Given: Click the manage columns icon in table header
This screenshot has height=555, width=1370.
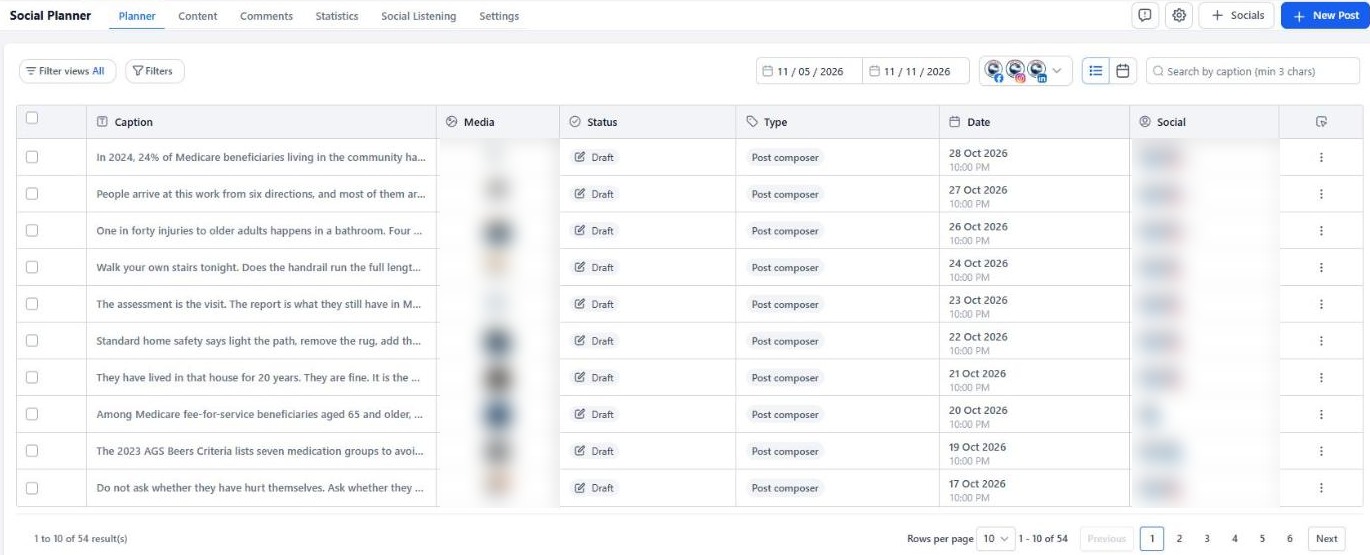Looking at the screenshot, I should (x=1321, y=122).
